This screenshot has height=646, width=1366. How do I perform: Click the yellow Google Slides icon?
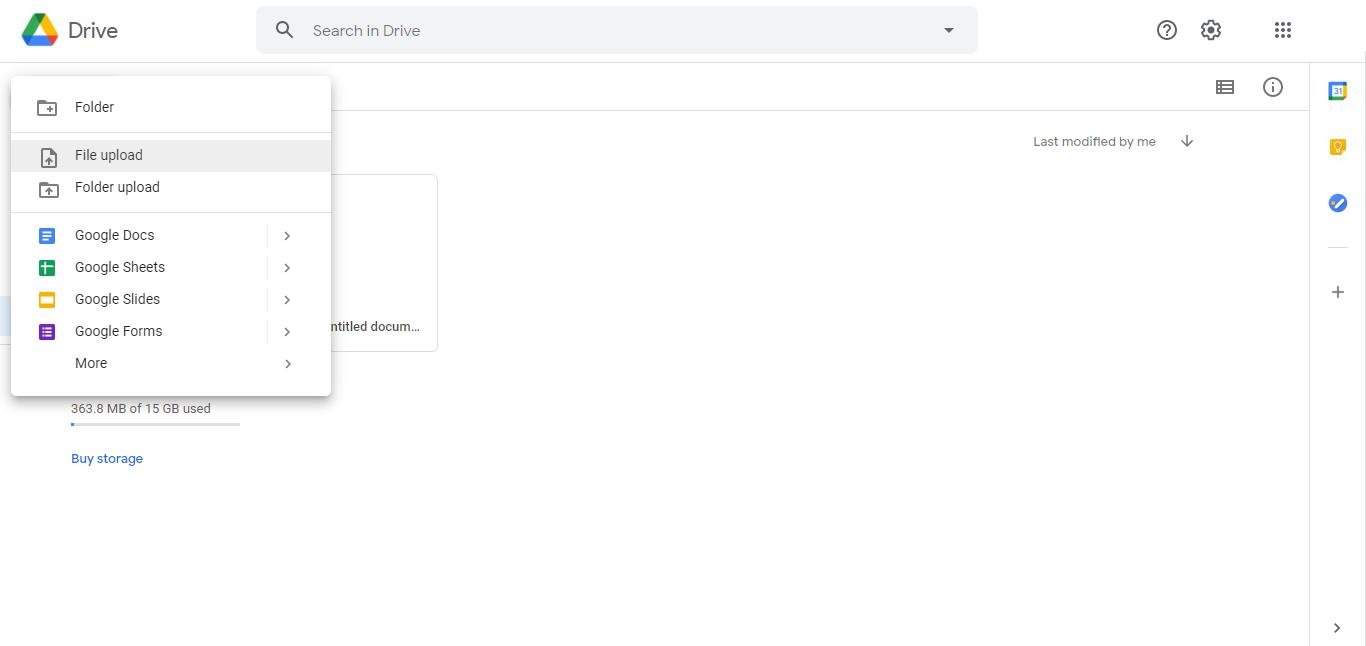pos(47,300)
